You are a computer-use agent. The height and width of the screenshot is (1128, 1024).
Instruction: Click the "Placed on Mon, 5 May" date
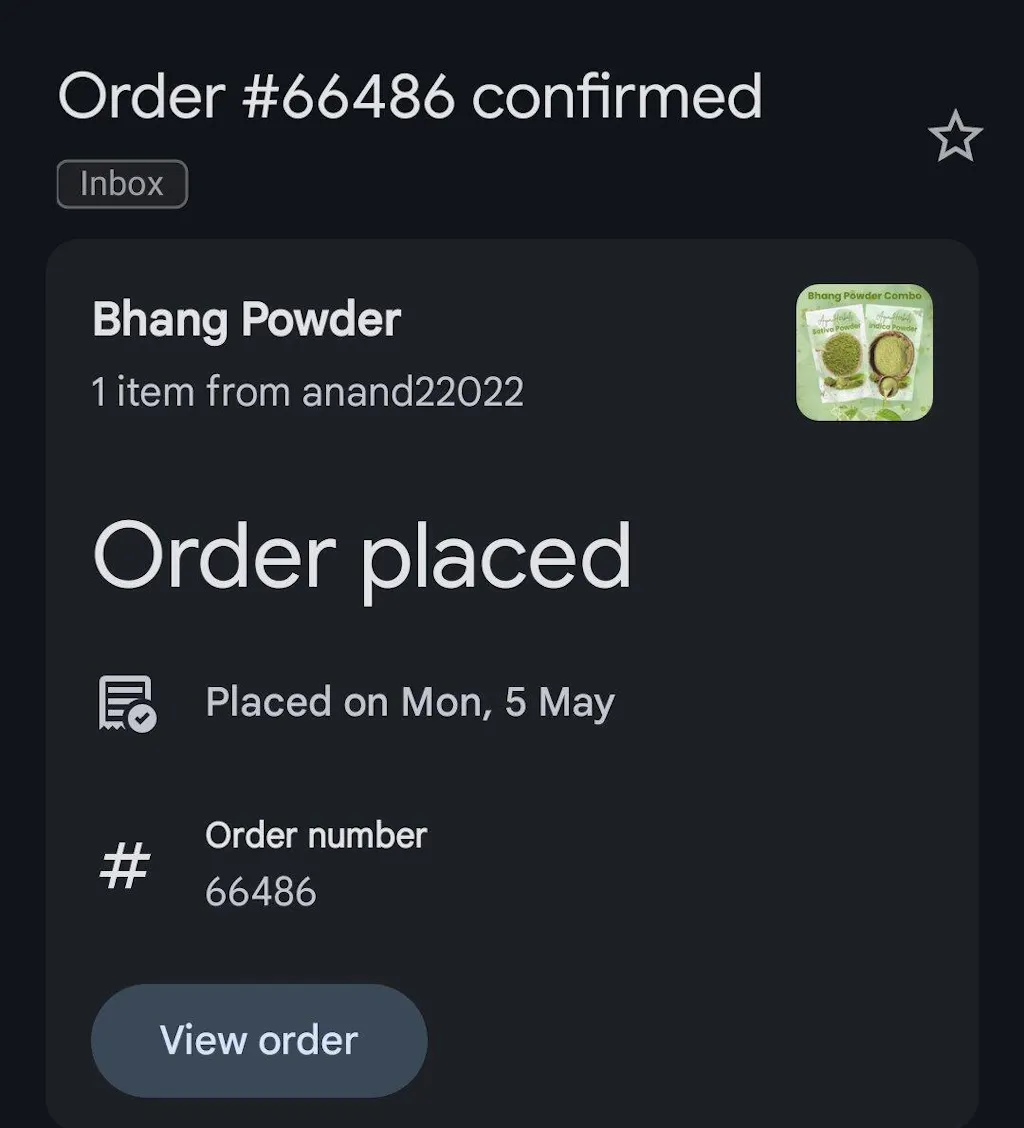pos(410,702)
